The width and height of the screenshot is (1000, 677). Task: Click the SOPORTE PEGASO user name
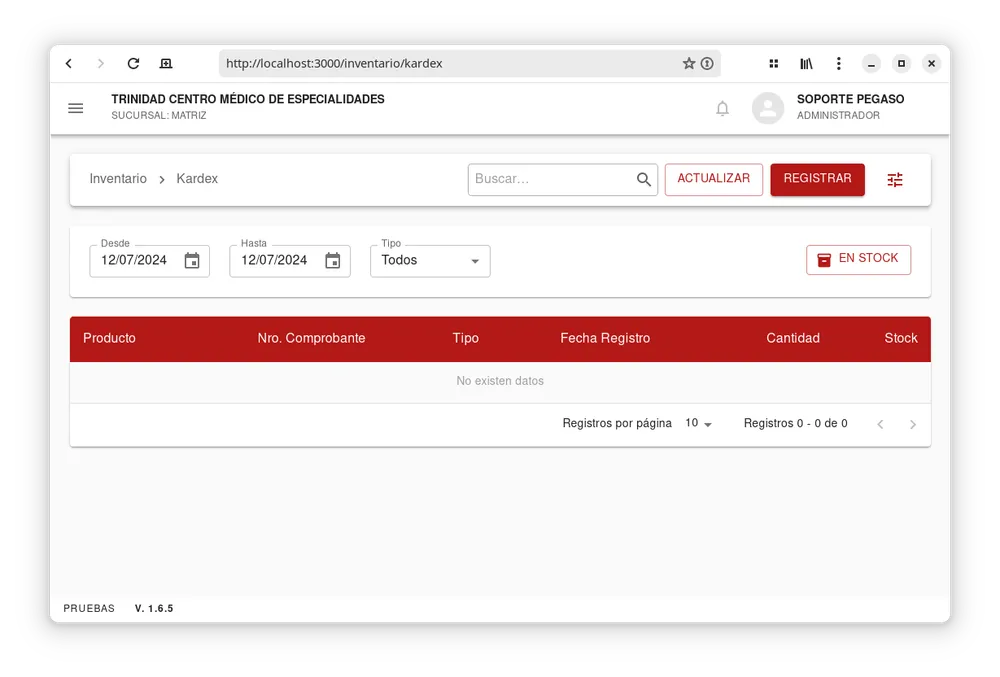tap(850, 99)
